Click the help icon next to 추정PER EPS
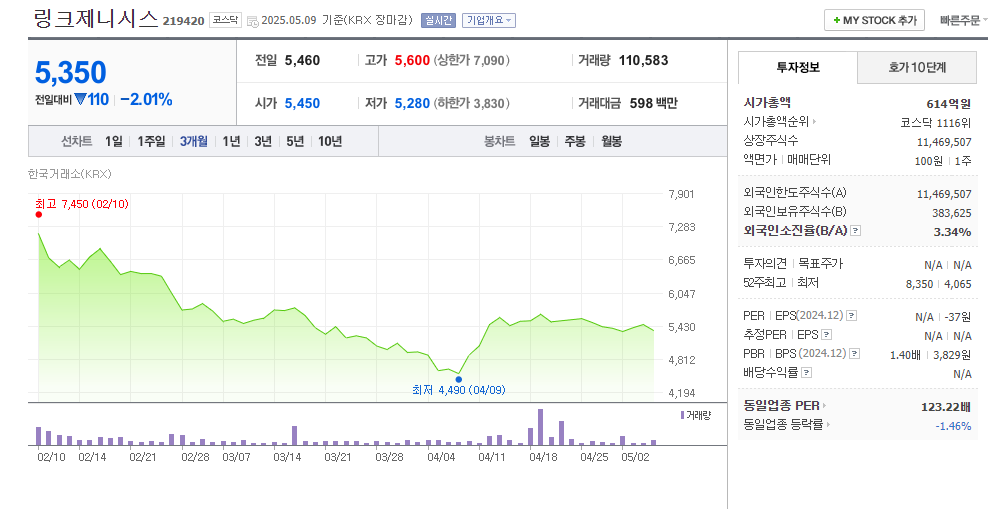The height and width of the screenshot is (509, 995). click(x=826, y=334)
